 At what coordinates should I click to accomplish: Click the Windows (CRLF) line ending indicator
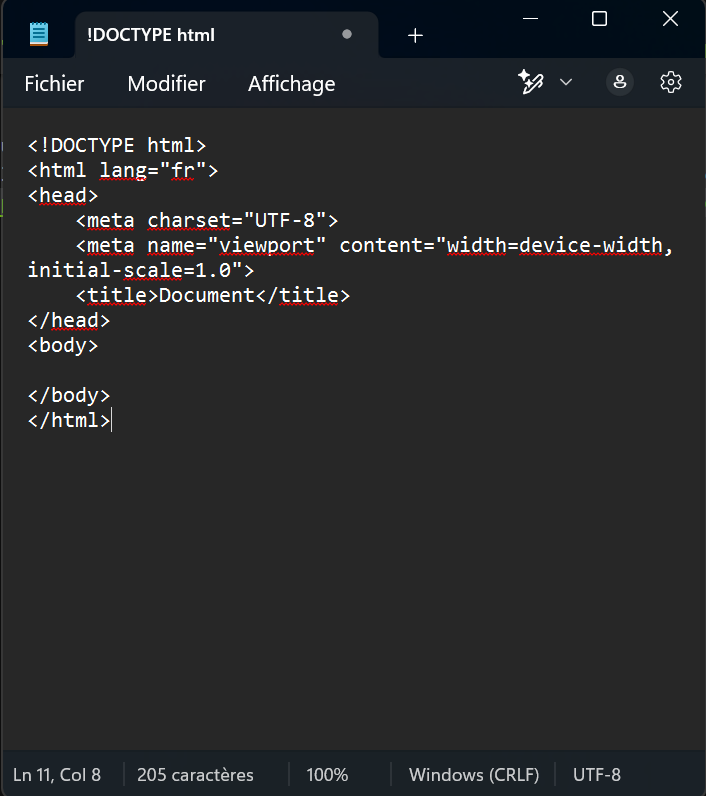pos(474,775)
